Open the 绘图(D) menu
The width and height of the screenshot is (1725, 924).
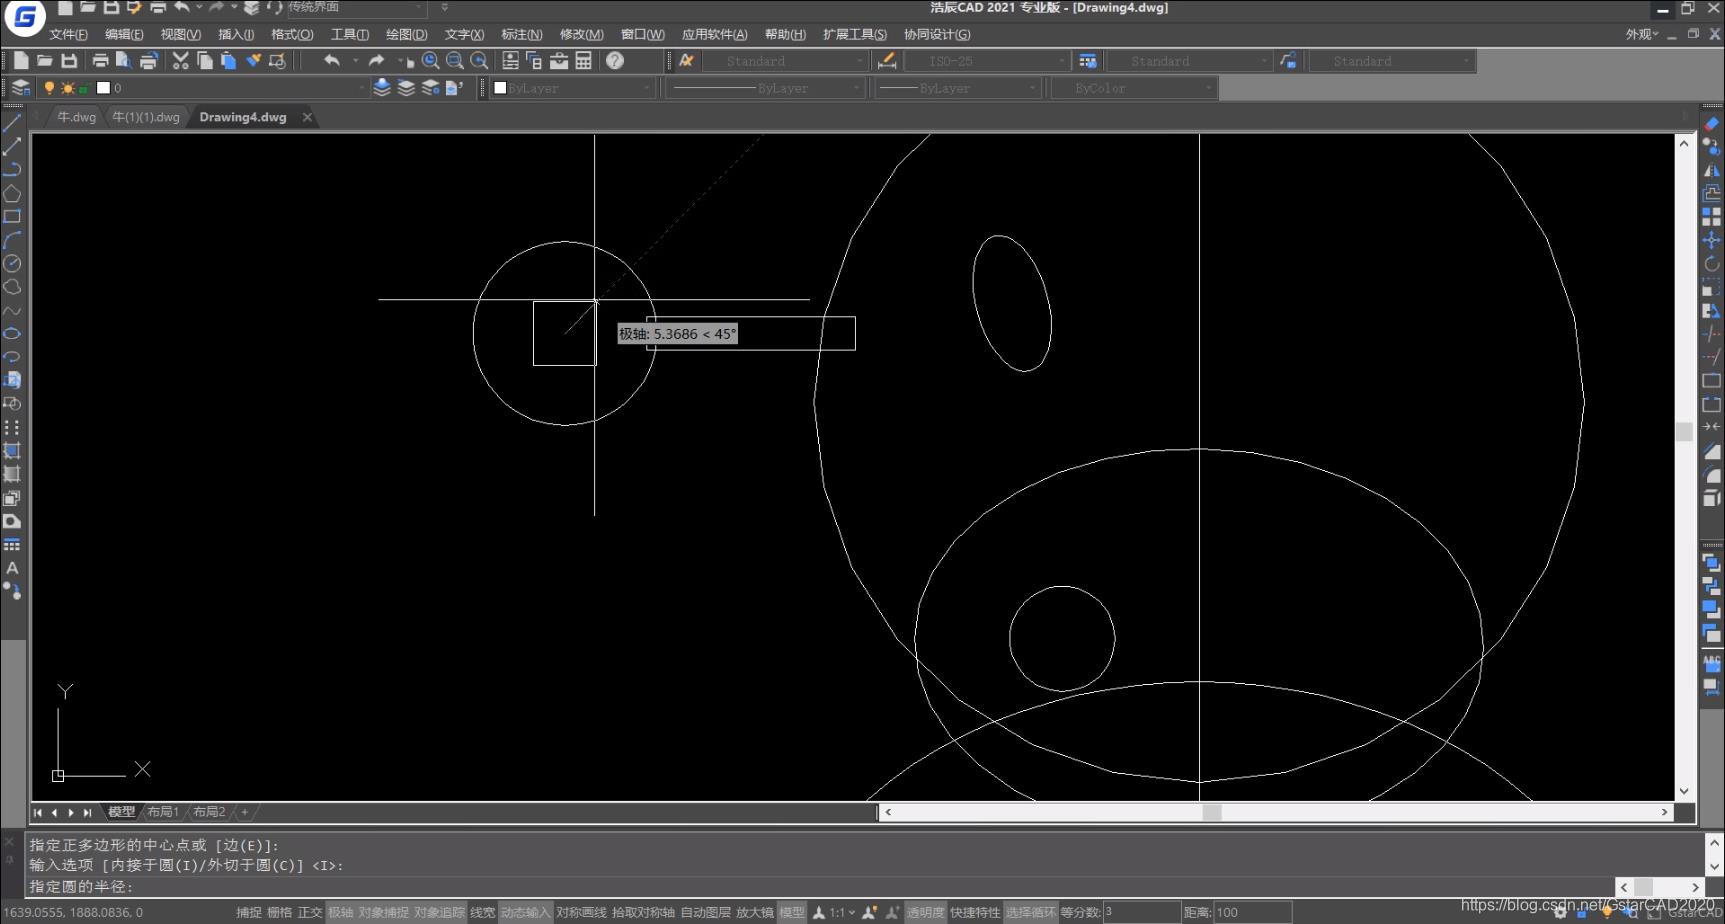coord(406,34)
